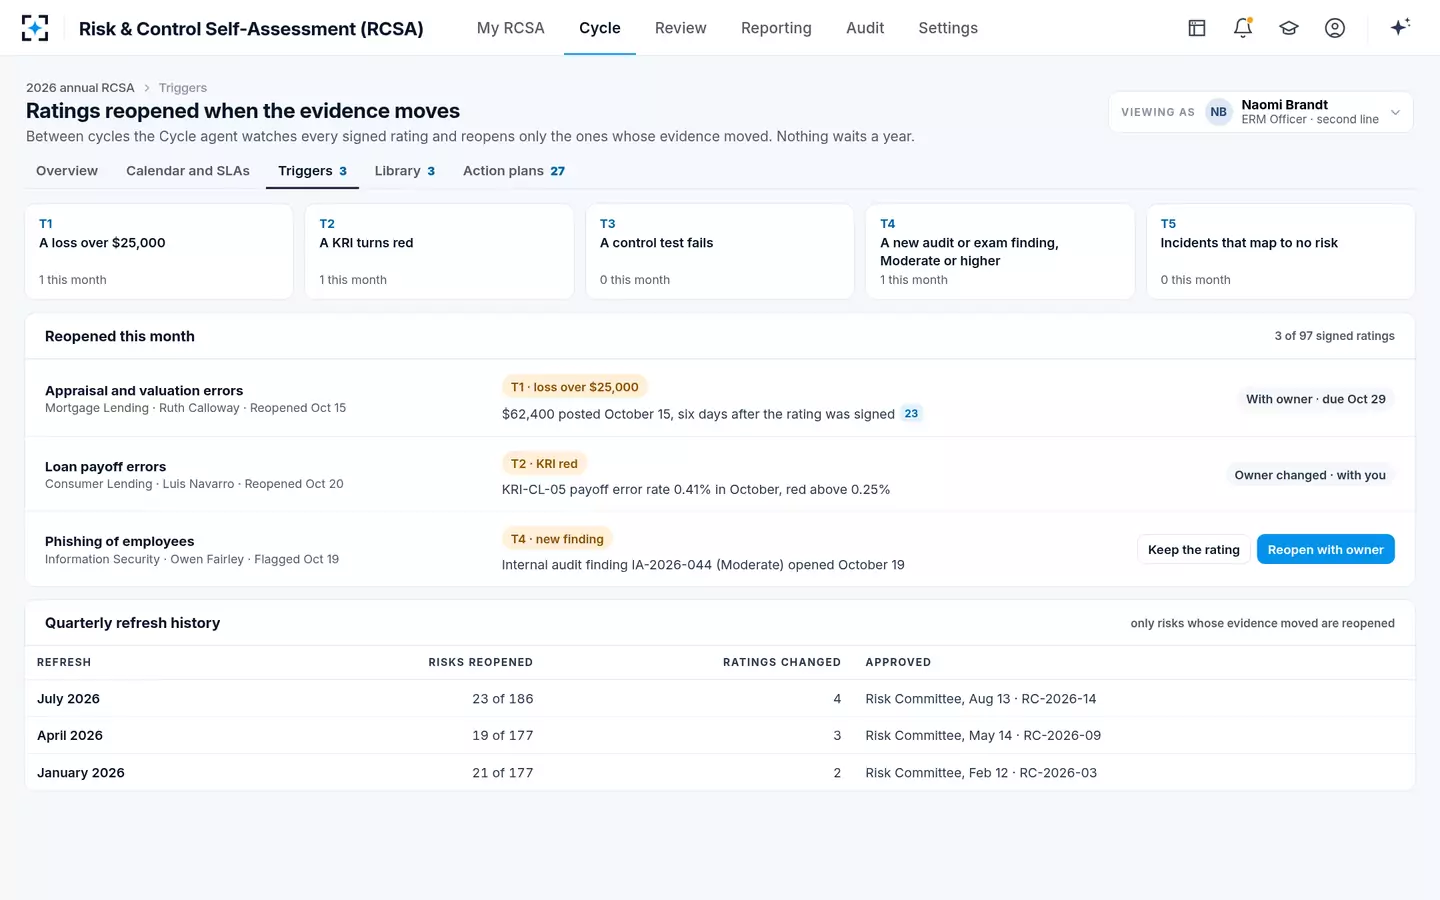
Task: Launch the AI sparkle assistant
Action: coord(1400,27)
